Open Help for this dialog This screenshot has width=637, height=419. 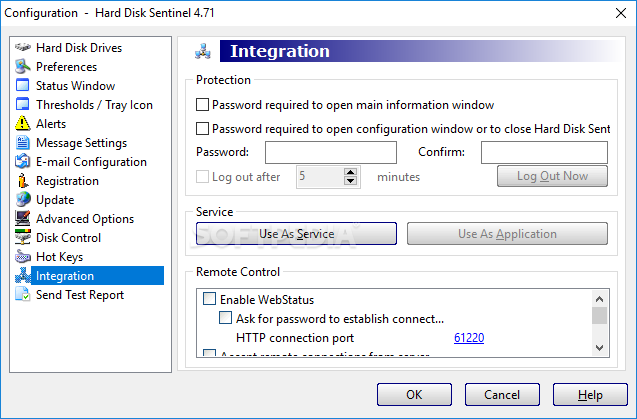point(590,395)
